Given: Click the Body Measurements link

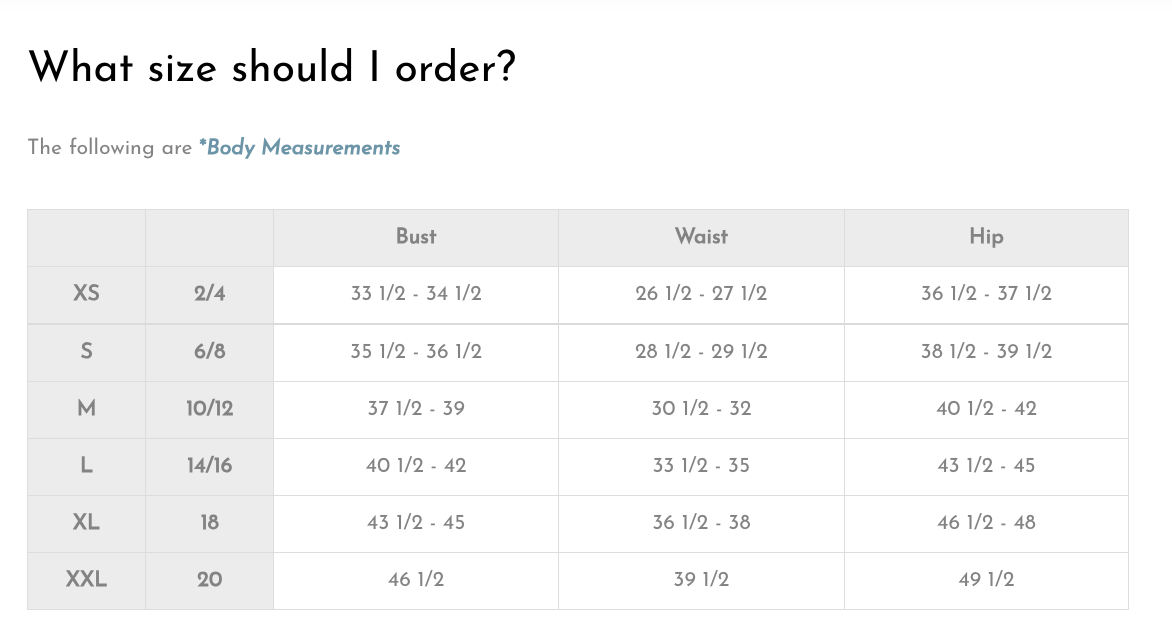Looking at the screenshot, I should click(300, 148).
